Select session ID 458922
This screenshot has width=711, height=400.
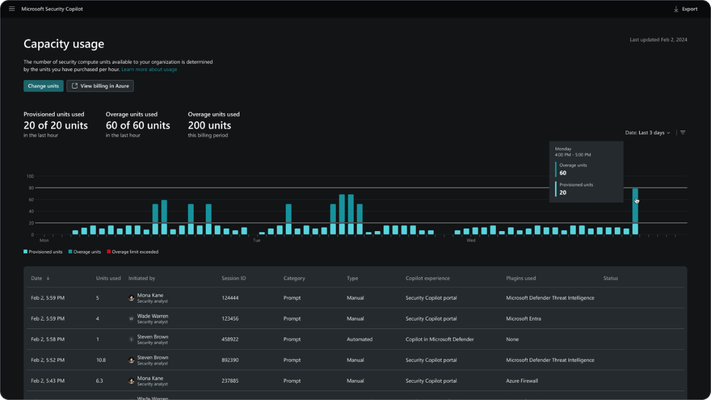[230, 339]
